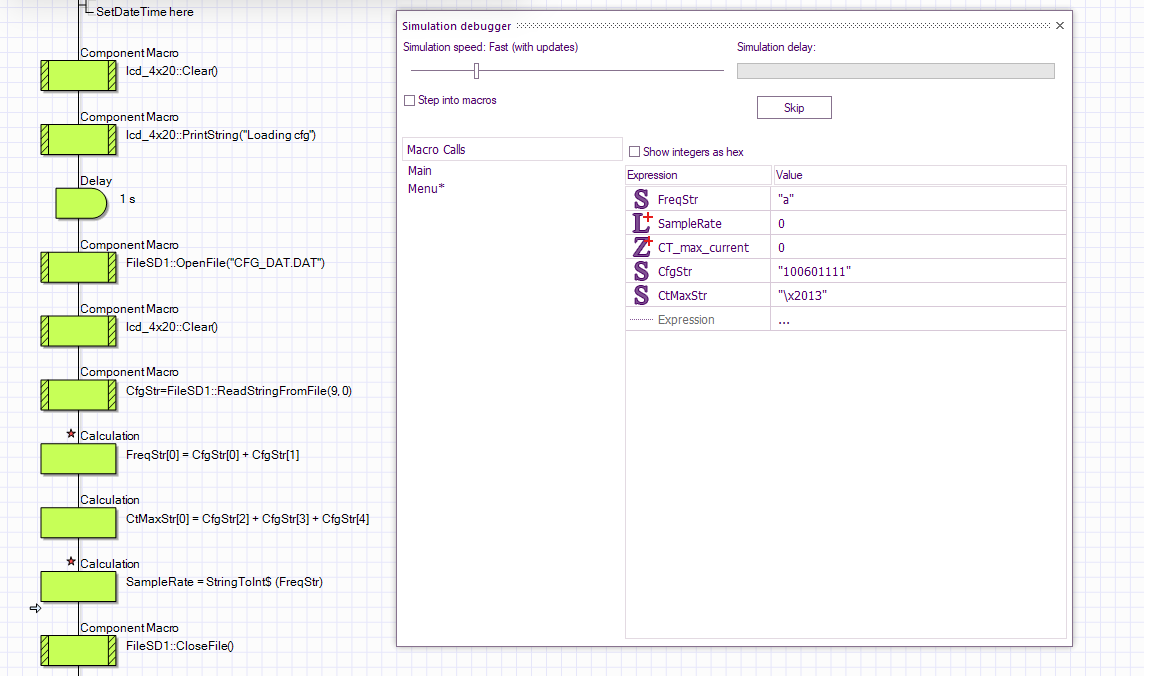Click the SampleRate = StringToInt$ (FreqStr) label
This screenshot has height=676, width=1152.
[x=224, y=582]
